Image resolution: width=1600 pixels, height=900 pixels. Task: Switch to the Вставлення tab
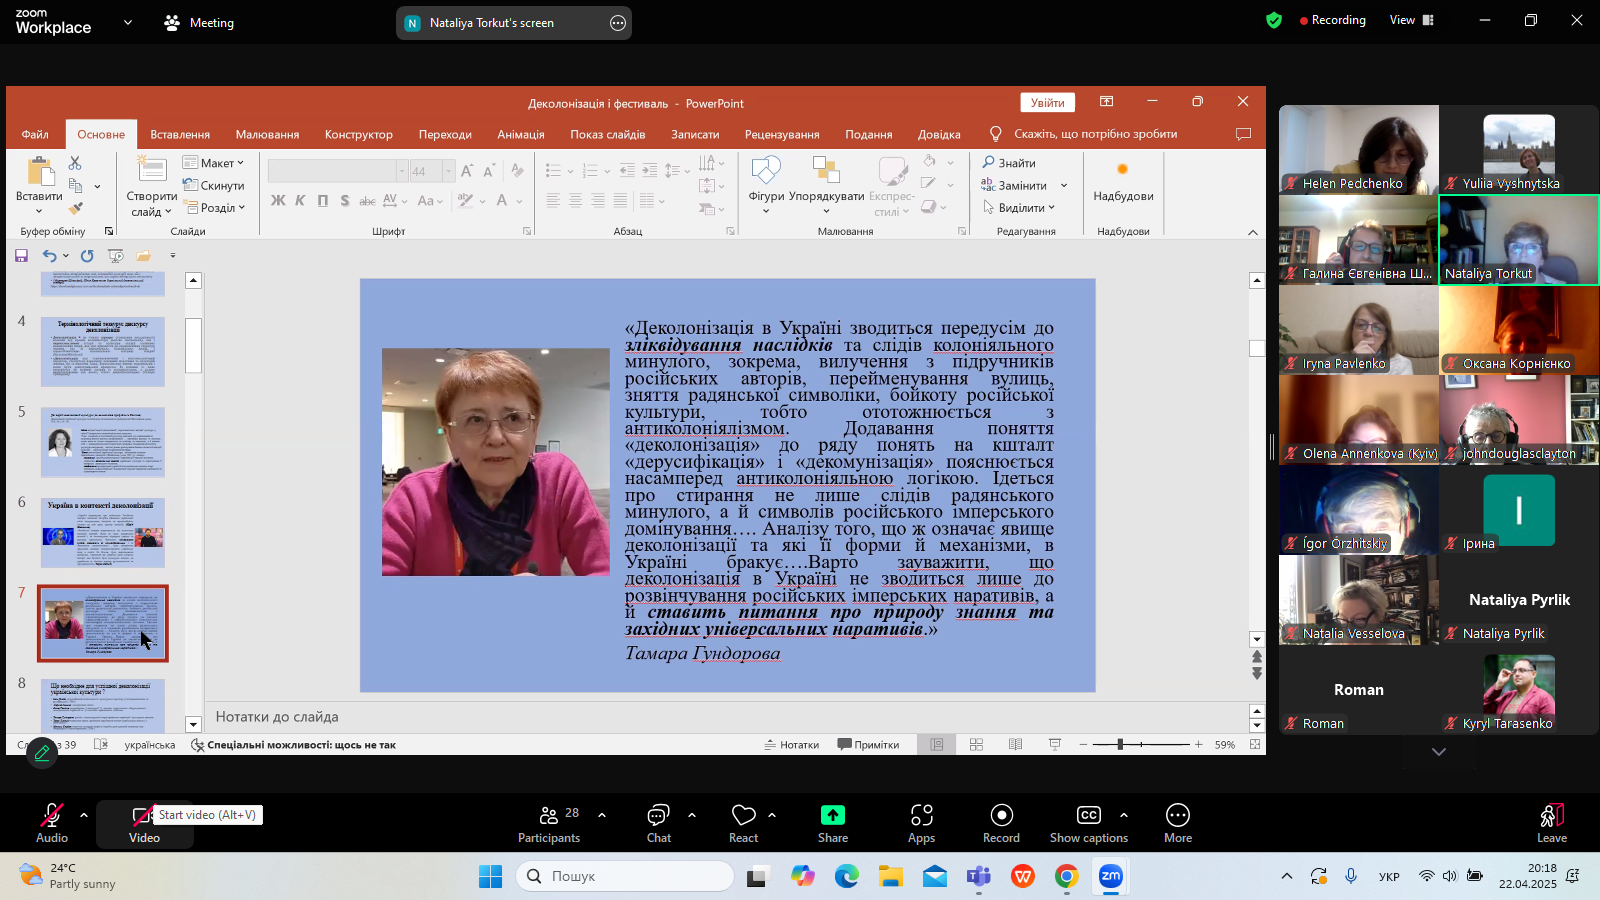coord(180,134)
